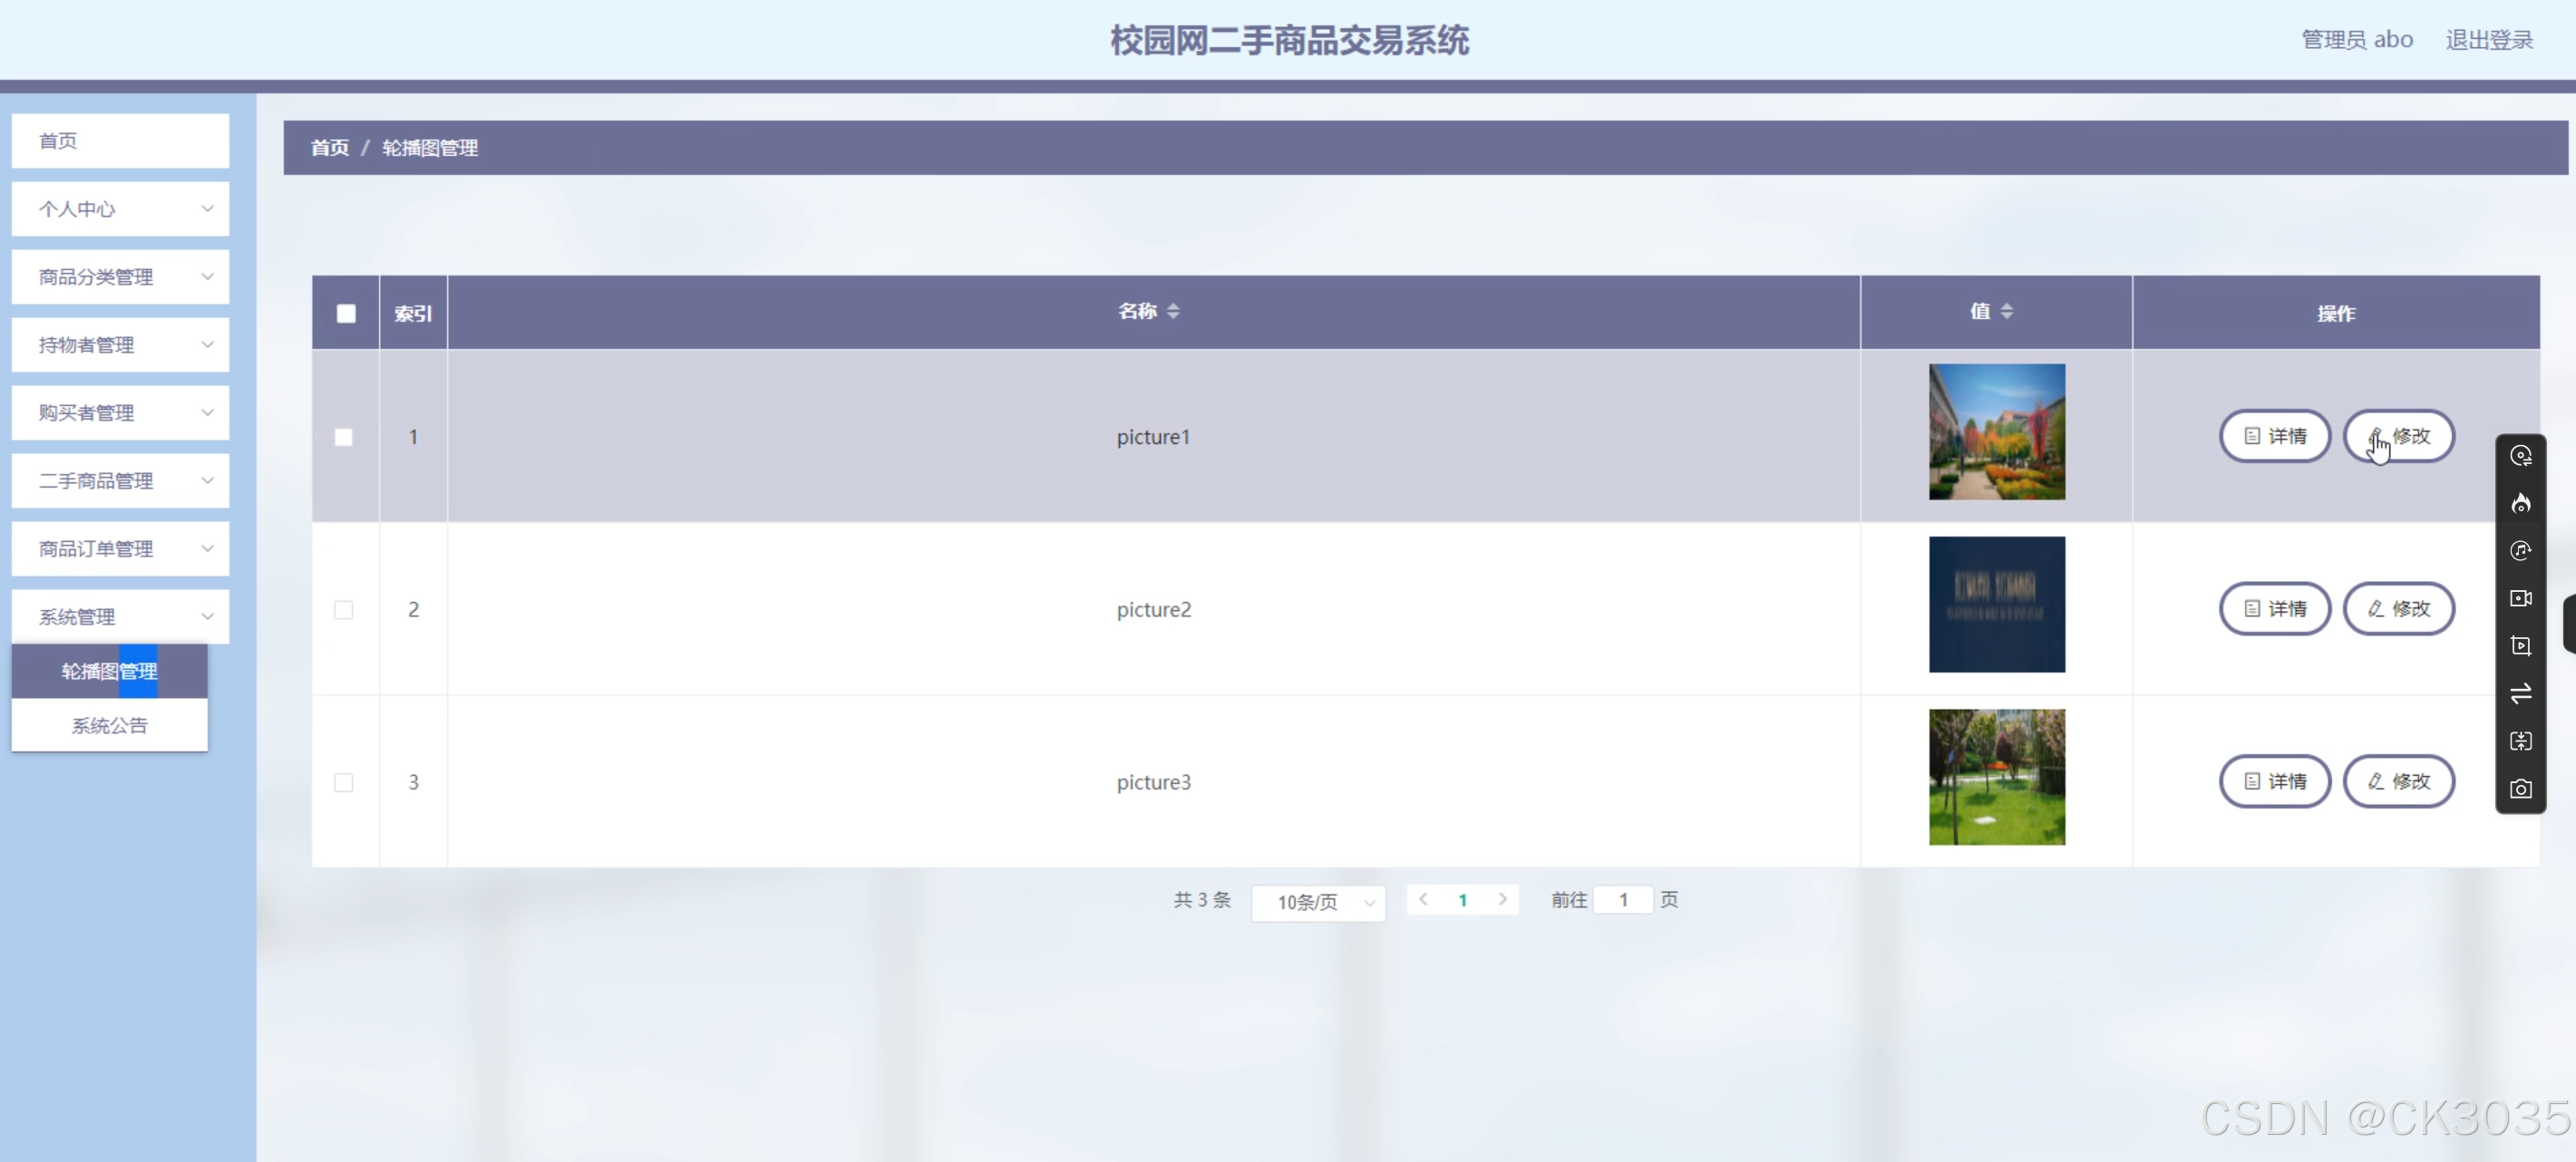
Task: Click the flame disc burn icon
Action: (x=2520, y=503)
